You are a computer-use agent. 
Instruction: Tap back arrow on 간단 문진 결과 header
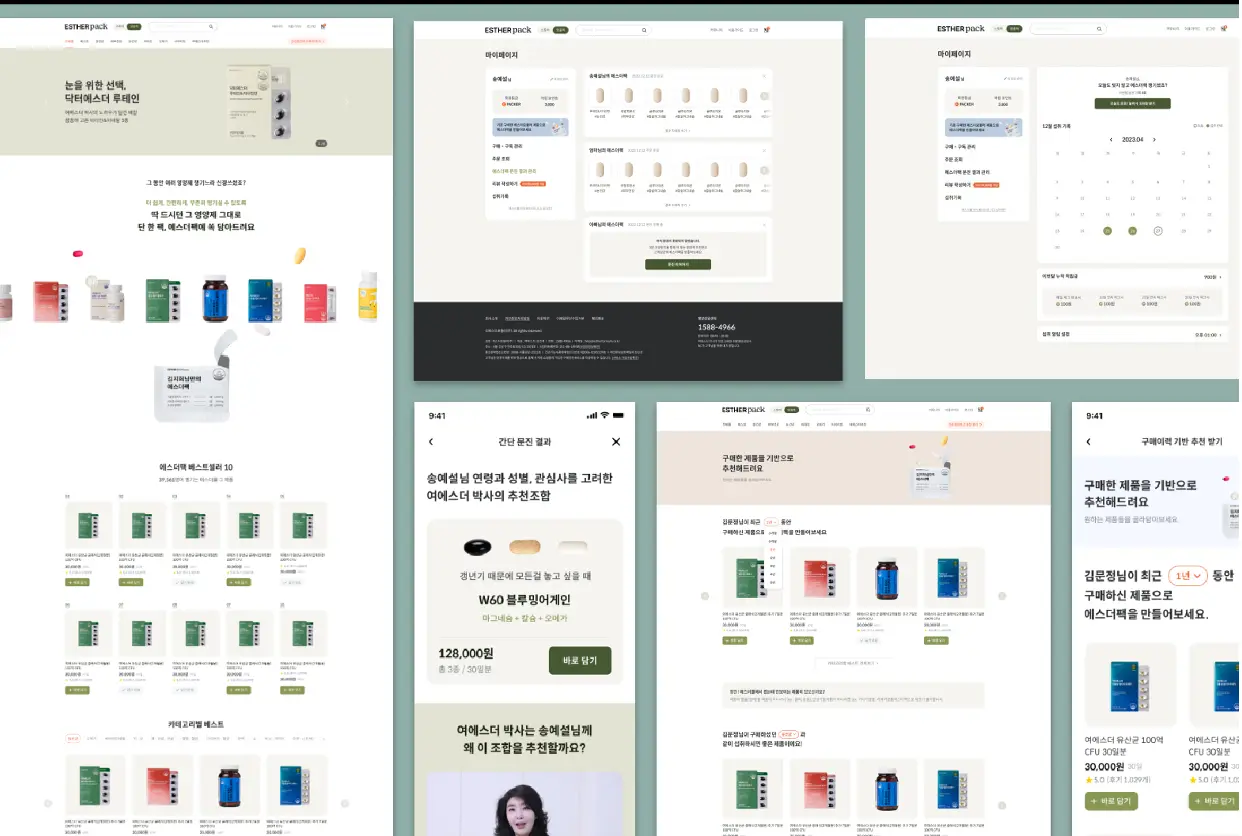431,442
